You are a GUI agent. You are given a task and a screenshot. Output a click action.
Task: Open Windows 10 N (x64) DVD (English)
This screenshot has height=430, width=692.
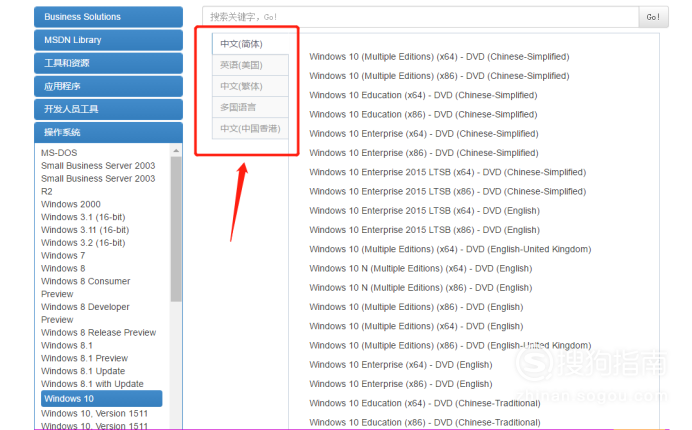421,268
